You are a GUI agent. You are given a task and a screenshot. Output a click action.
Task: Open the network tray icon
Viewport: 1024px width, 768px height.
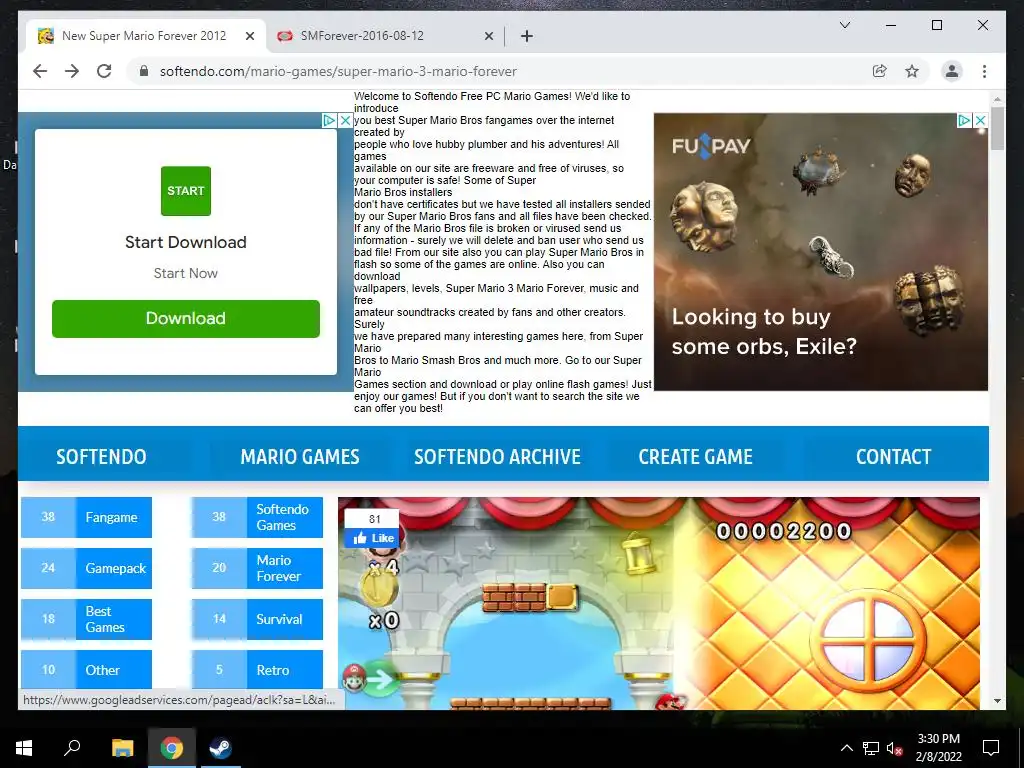(x=871, y=748)
